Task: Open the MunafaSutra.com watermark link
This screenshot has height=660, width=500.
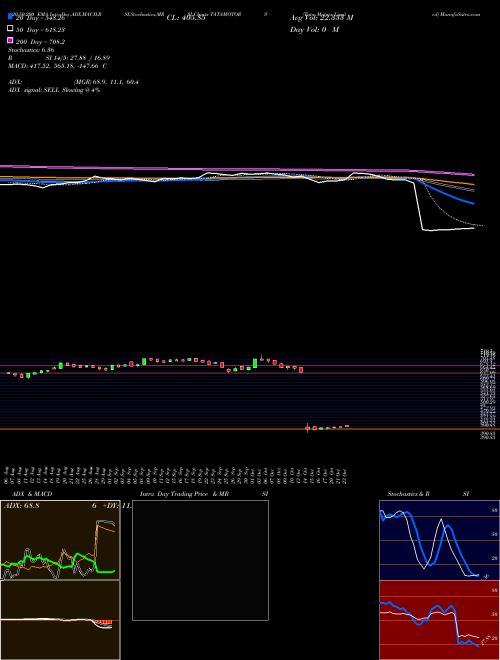Action: click(456, 14)
